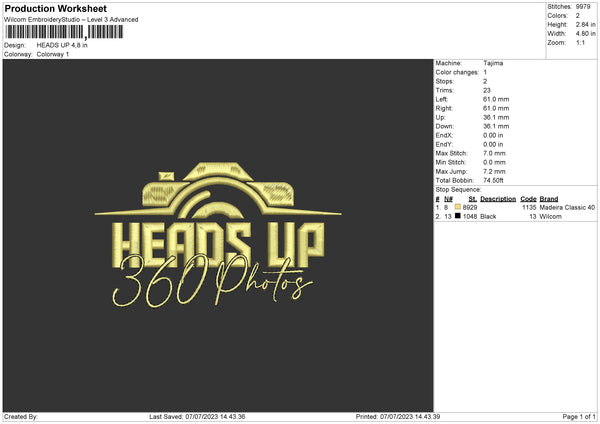Click the EndY value 0.00 in
This screenshot has width=600, height=424.
pyautogui.click(x=493, y=144)
